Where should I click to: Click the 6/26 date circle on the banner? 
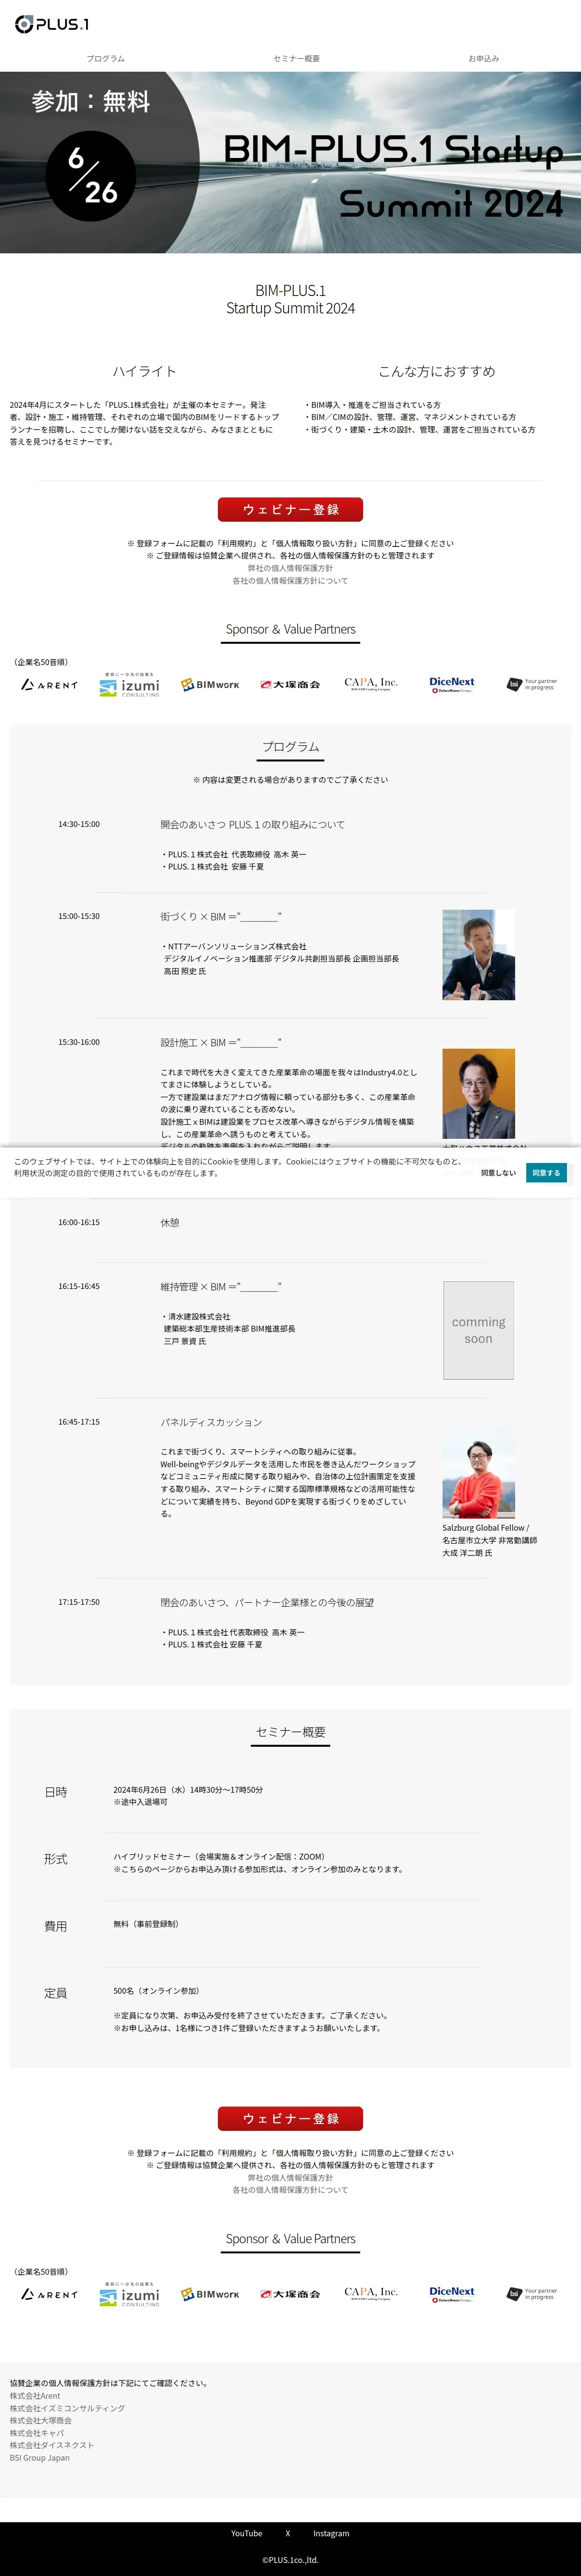tap(91, 176)
